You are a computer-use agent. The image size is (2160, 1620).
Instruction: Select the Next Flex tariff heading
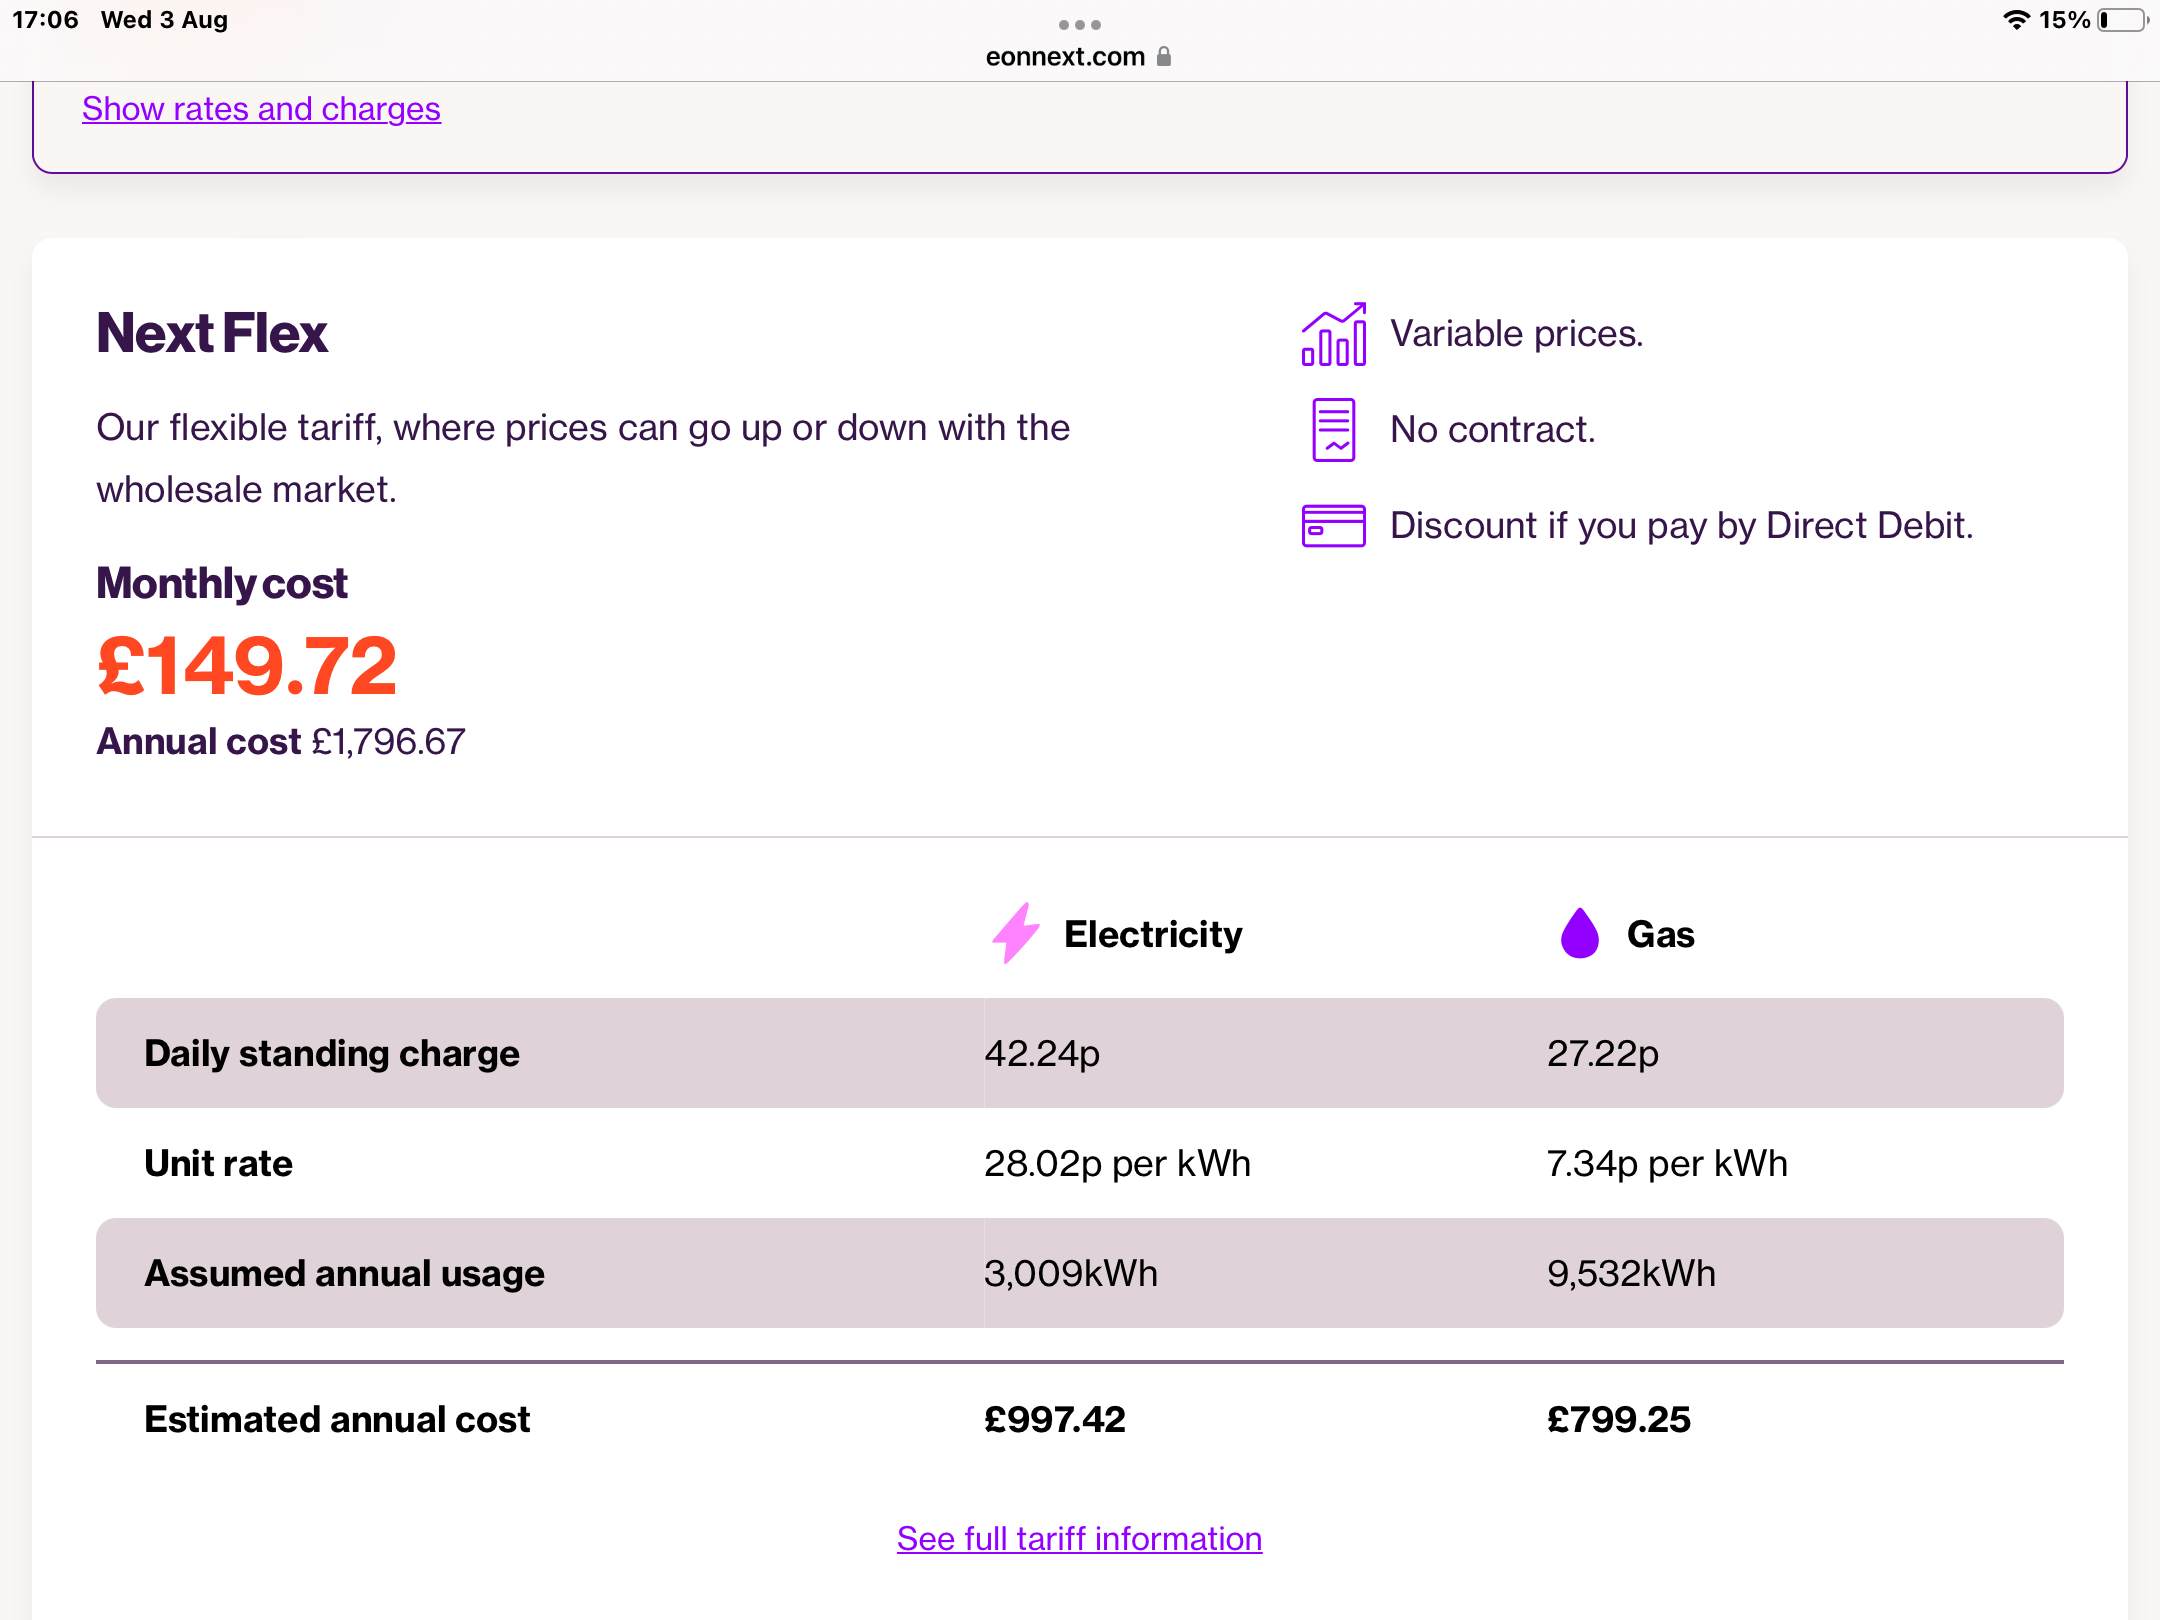coord(212,333)
